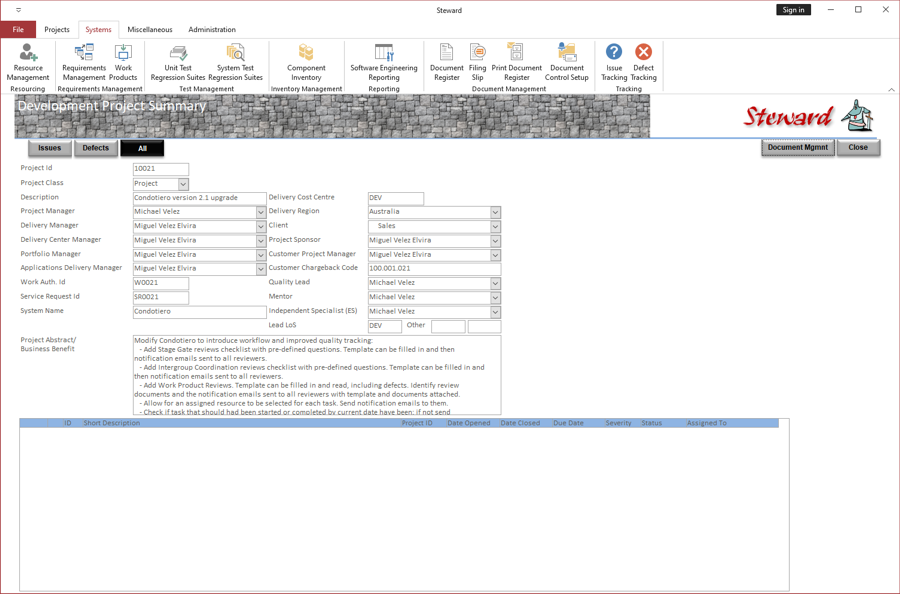
Task: Open Issue Tracking
Action: [x=614, y=62]
